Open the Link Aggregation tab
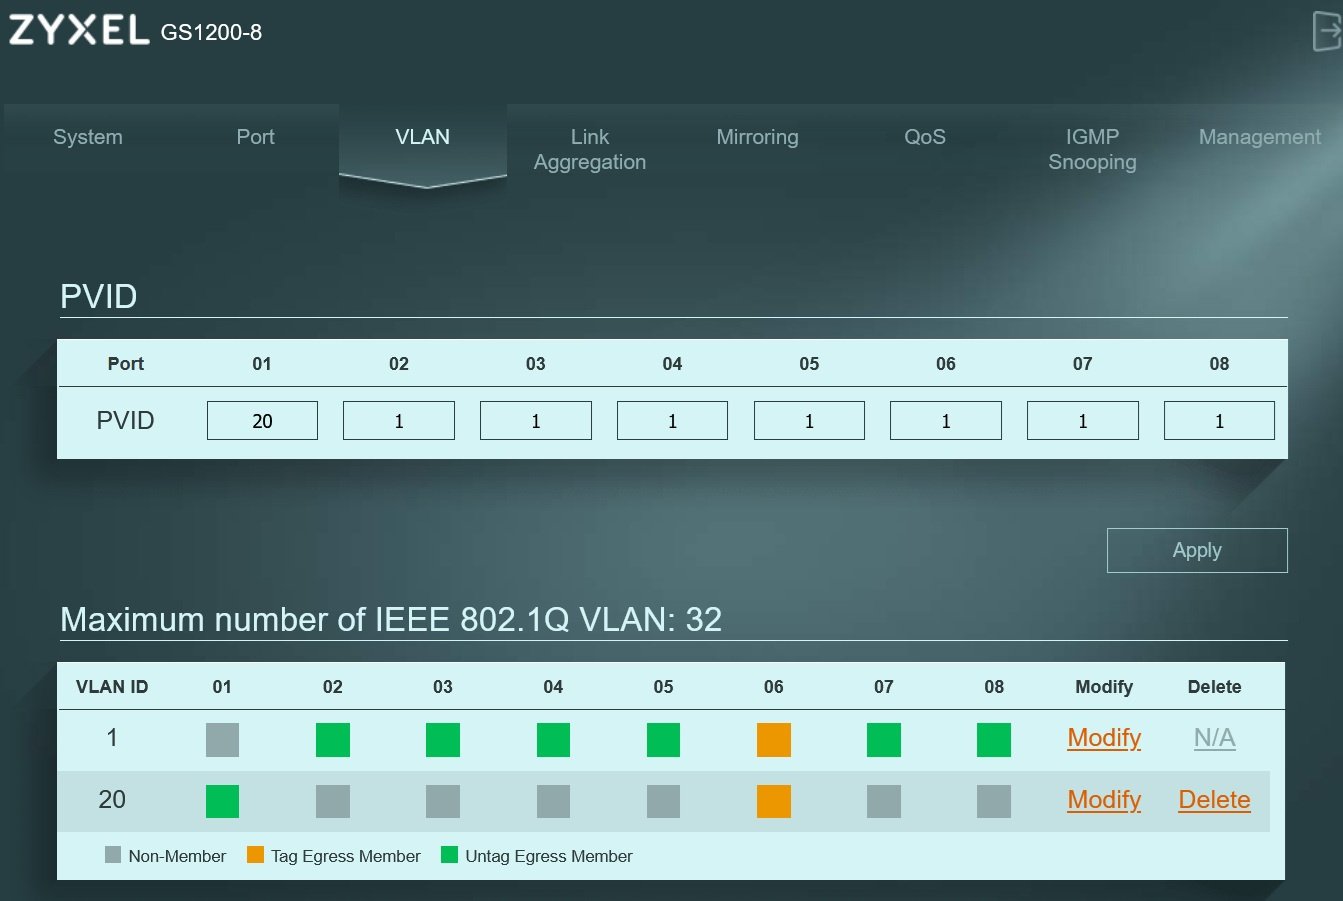Image resolution: width=1343 pixels, height=901 pixels. pyautogui.click(x=590, y=149)
